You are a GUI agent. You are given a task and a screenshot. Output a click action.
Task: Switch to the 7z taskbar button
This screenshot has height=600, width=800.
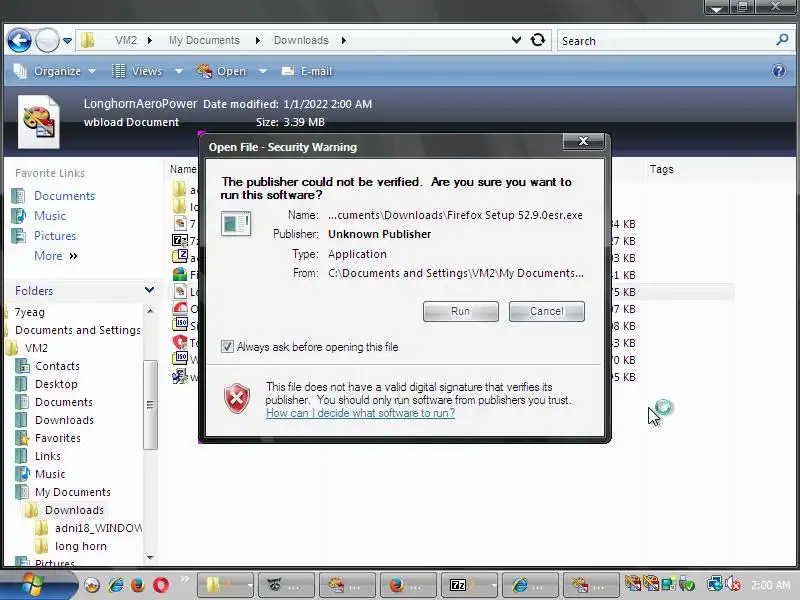click(x=469, y=586)
